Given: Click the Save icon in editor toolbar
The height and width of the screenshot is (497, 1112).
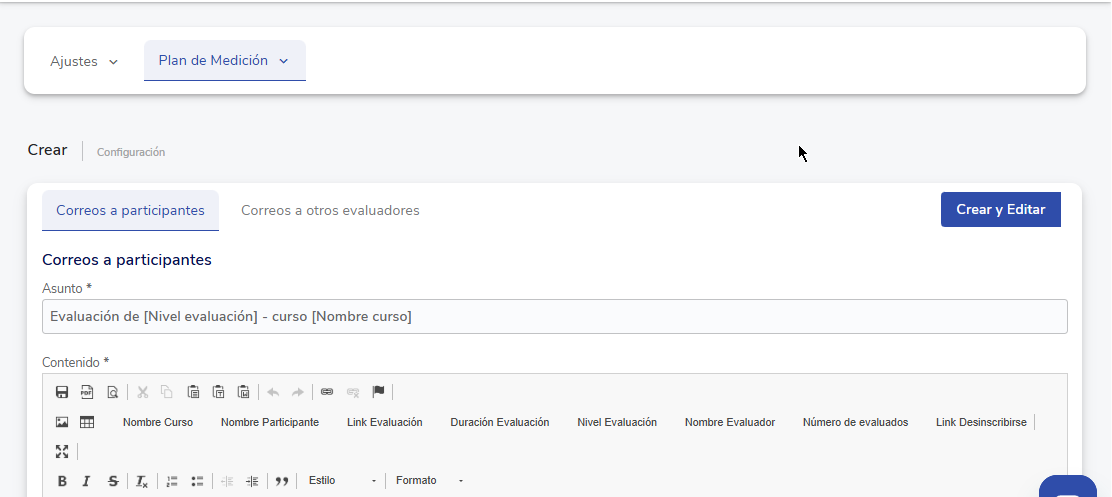Looking at the screenshot, I should click(x=62, y=392).
